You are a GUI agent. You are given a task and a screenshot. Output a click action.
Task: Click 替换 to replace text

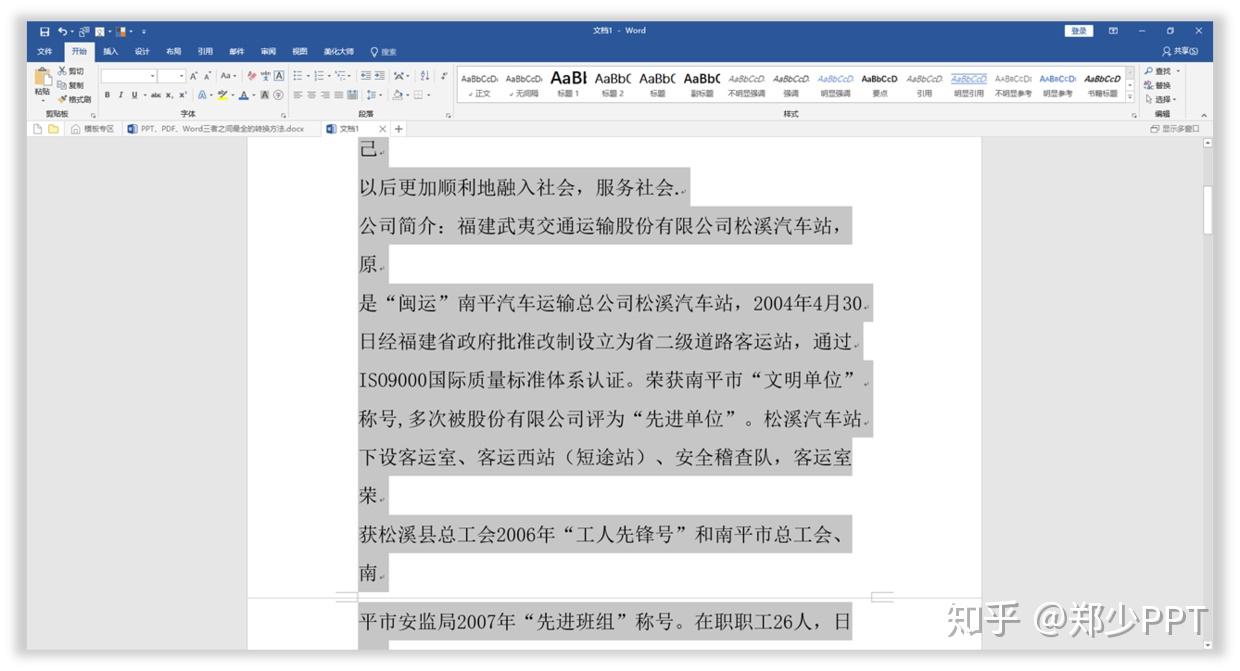1160,85
